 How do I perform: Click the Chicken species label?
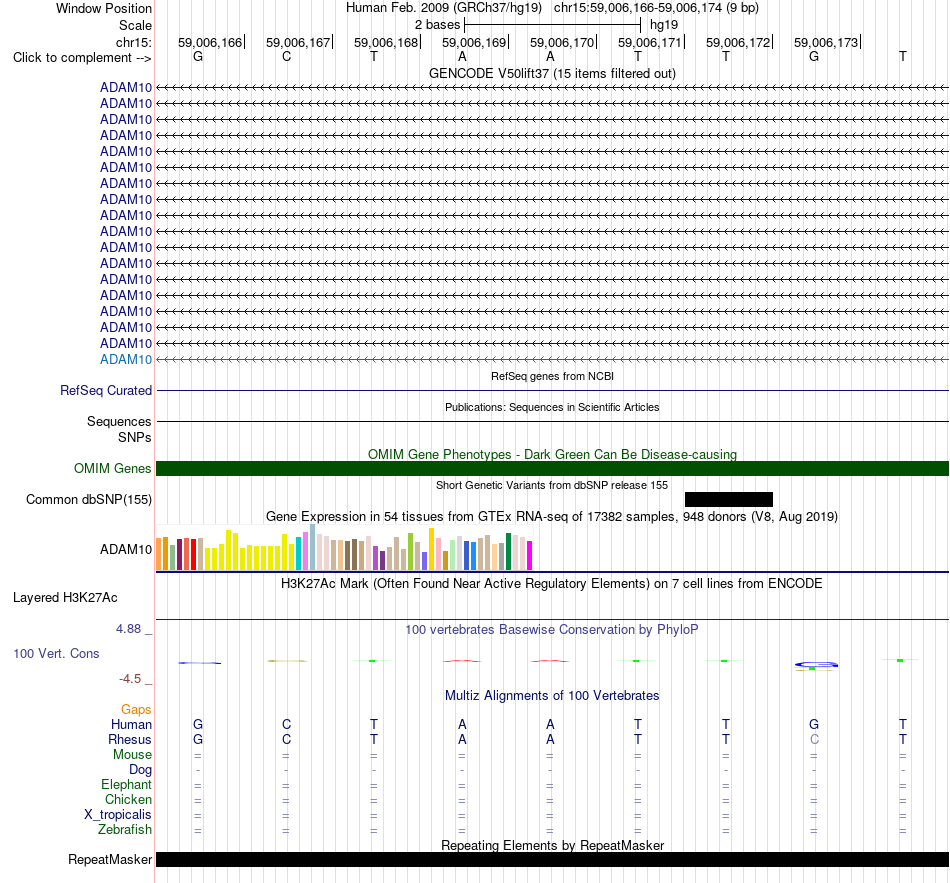pyautogui.click(x=128, y=800)
